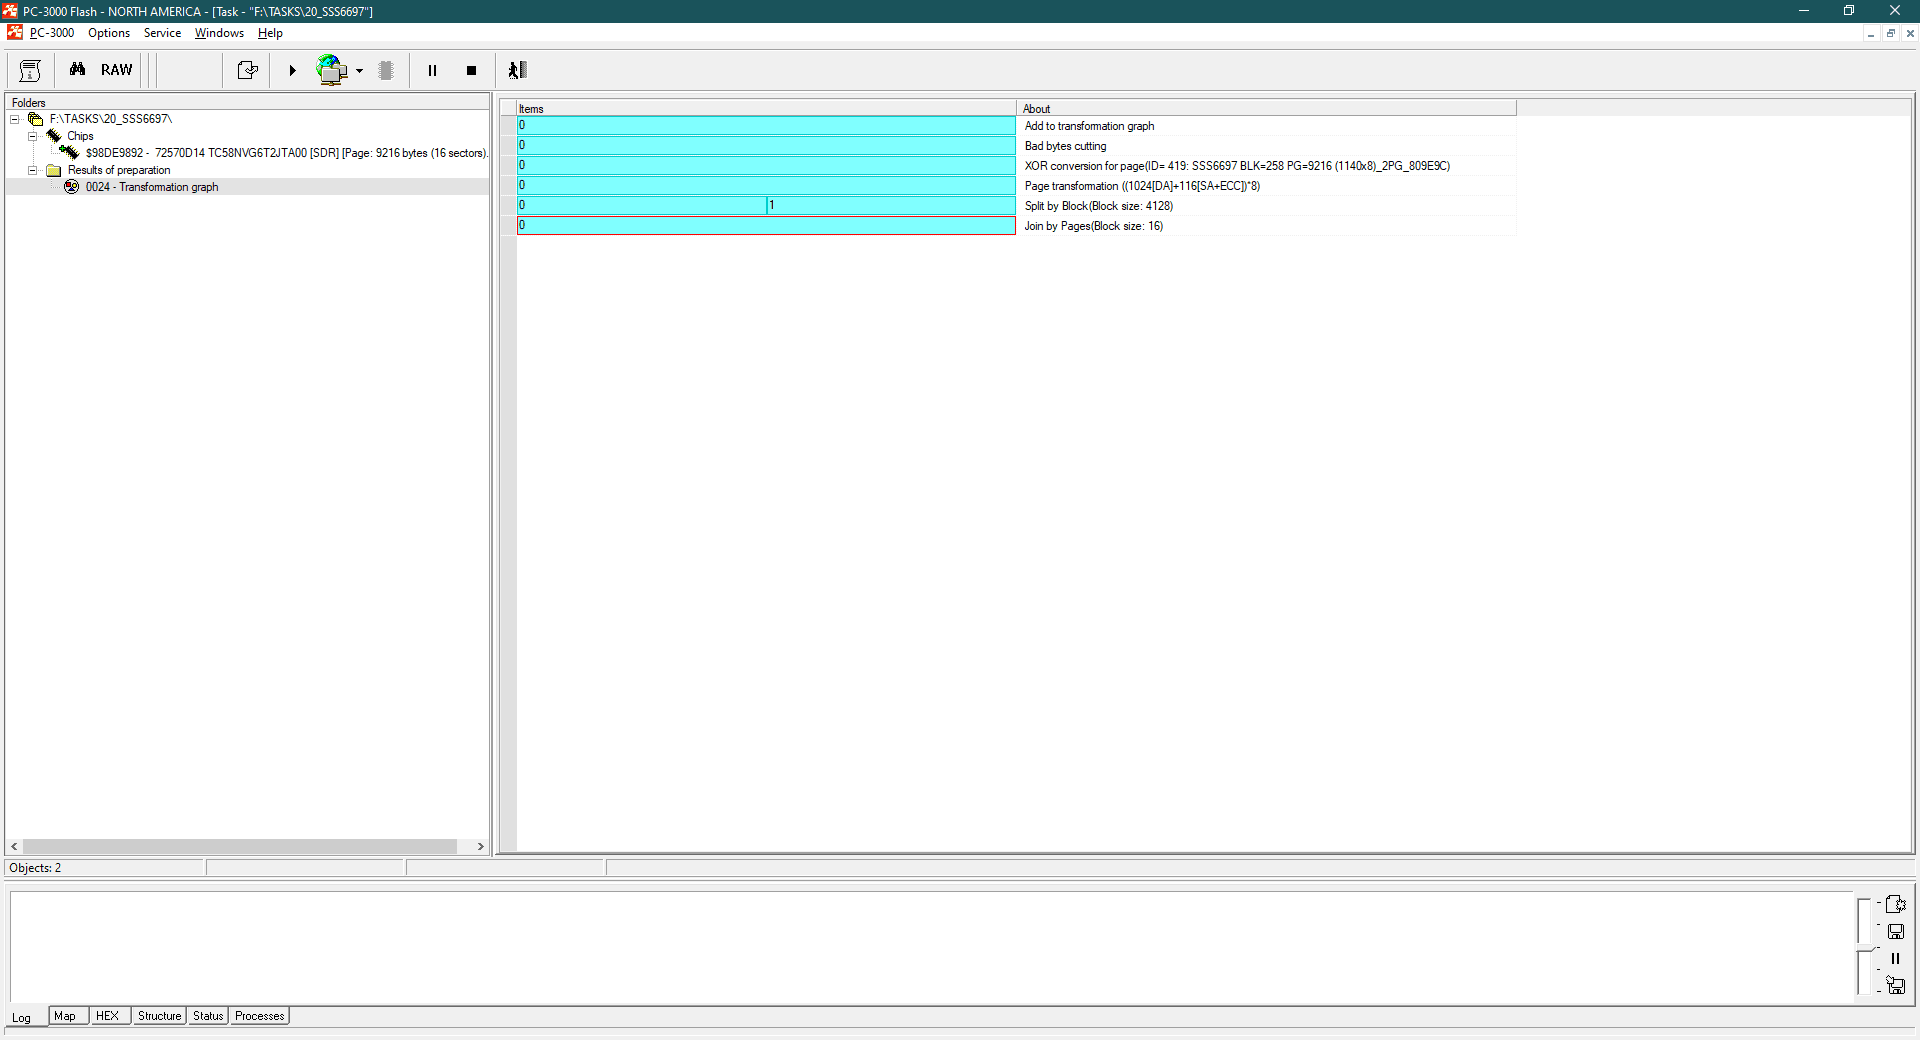The width and height of the screenshot is (1920, 1040).
Task: Switch to the Status tab
Action: tap(208, 1016)
